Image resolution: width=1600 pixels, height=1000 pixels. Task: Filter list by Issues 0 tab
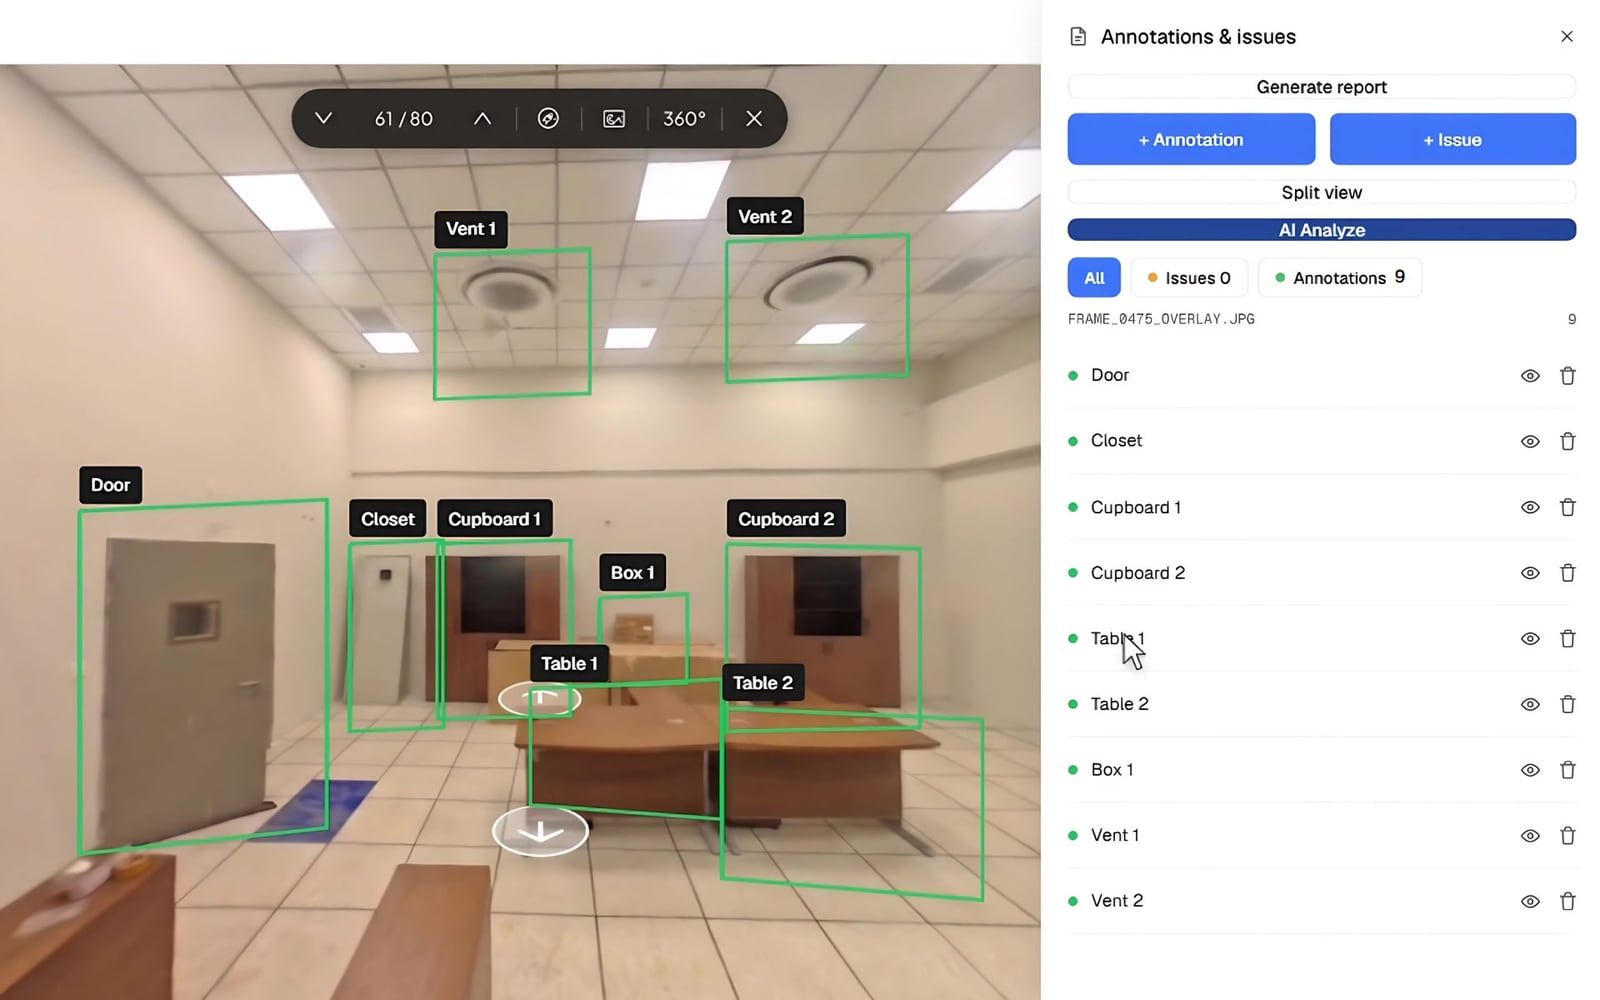(x=1189, y=277)
